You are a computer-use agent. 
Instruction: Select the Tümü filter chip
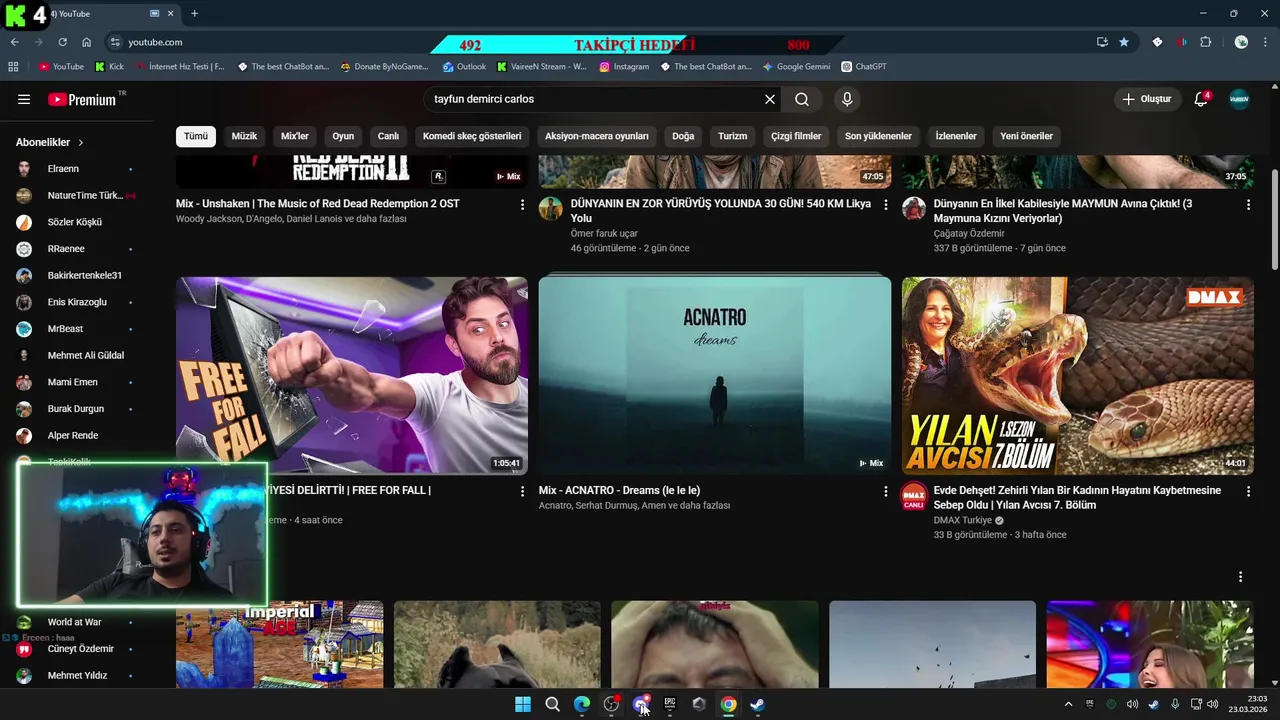coord(196,136)
